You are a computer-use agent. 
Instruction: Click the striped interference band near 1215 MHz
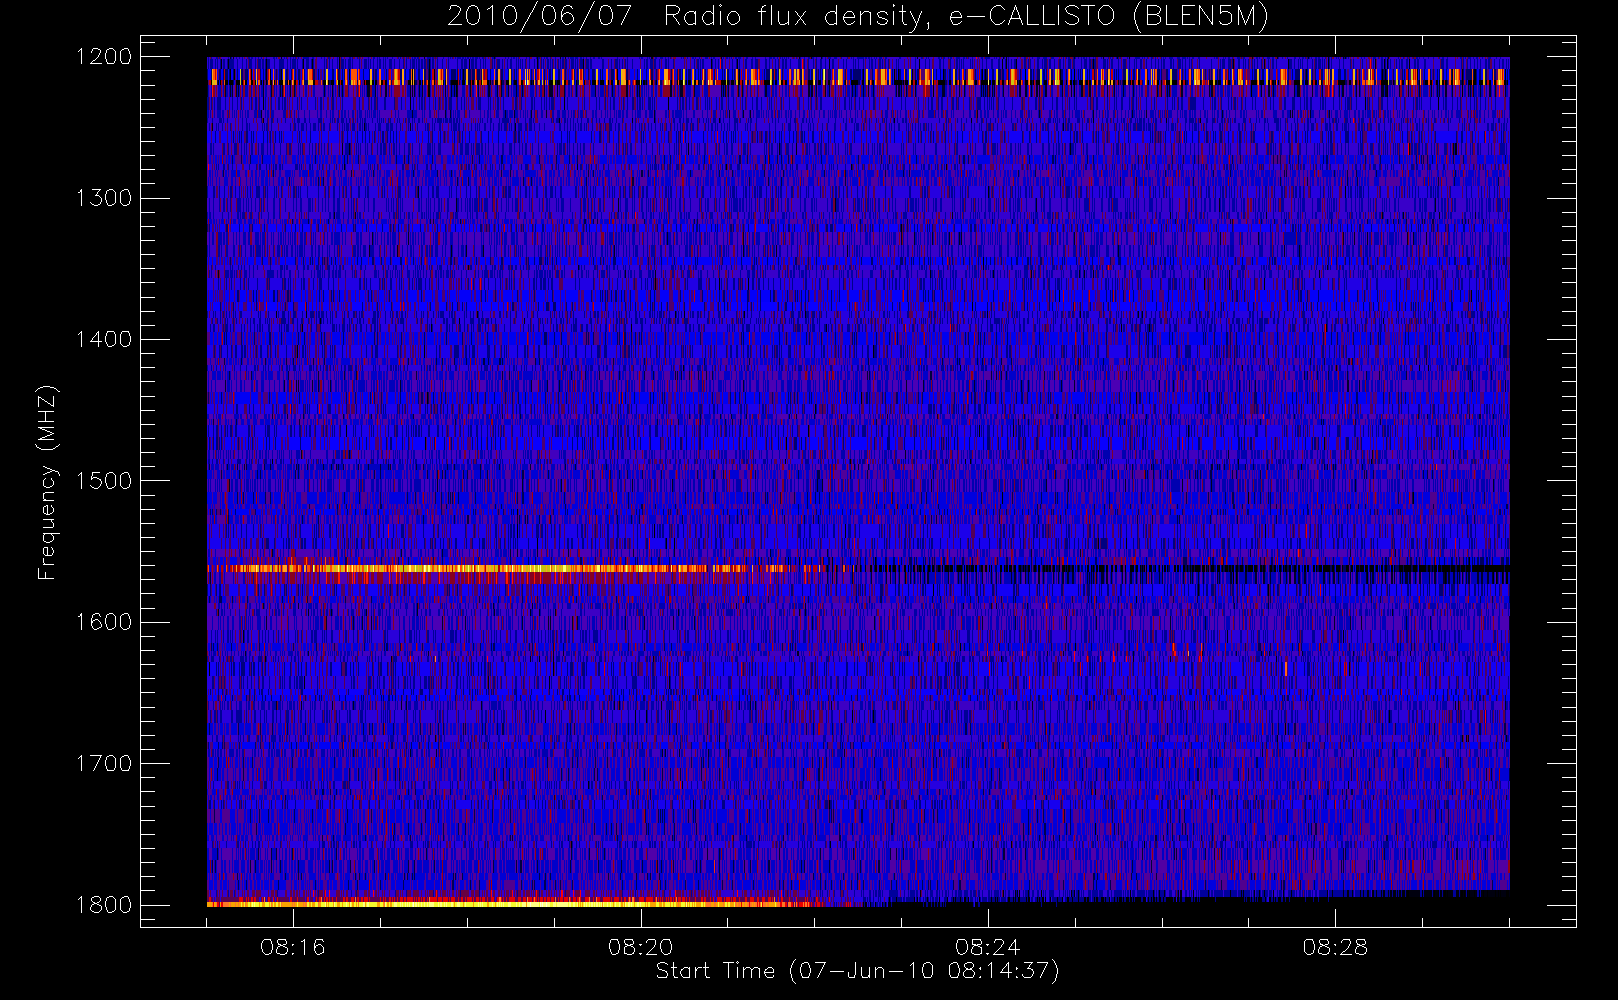858,77
